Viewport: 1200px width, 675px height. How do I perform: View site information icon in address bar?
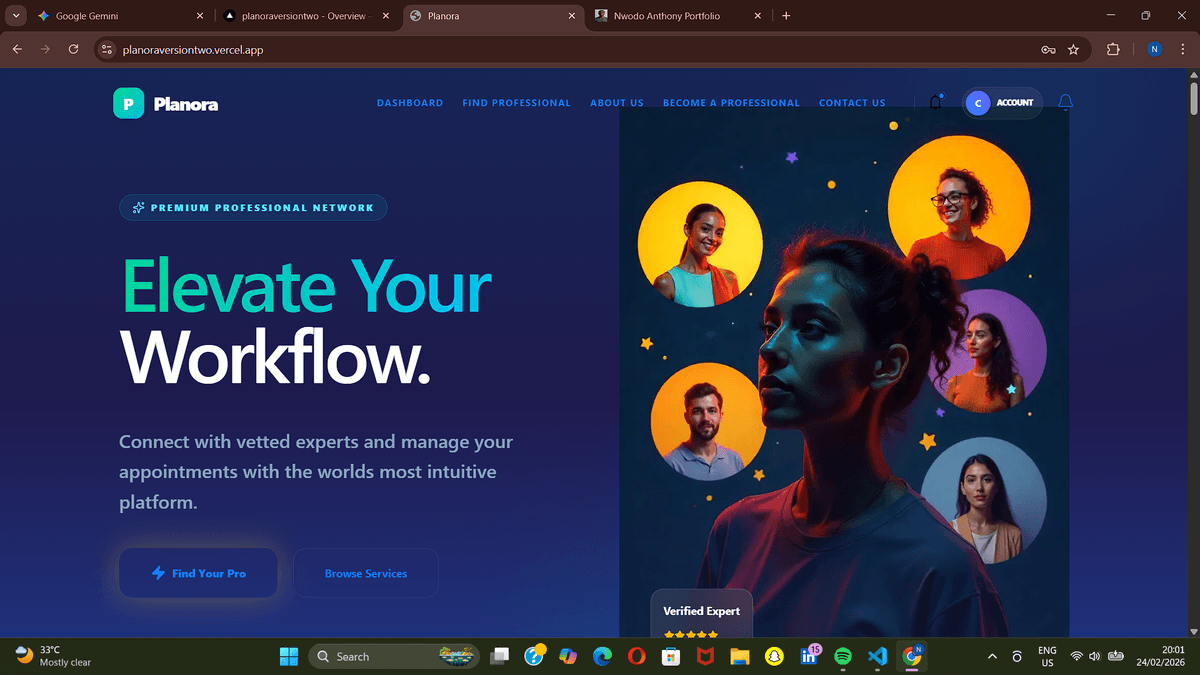(x=108, y=49)
